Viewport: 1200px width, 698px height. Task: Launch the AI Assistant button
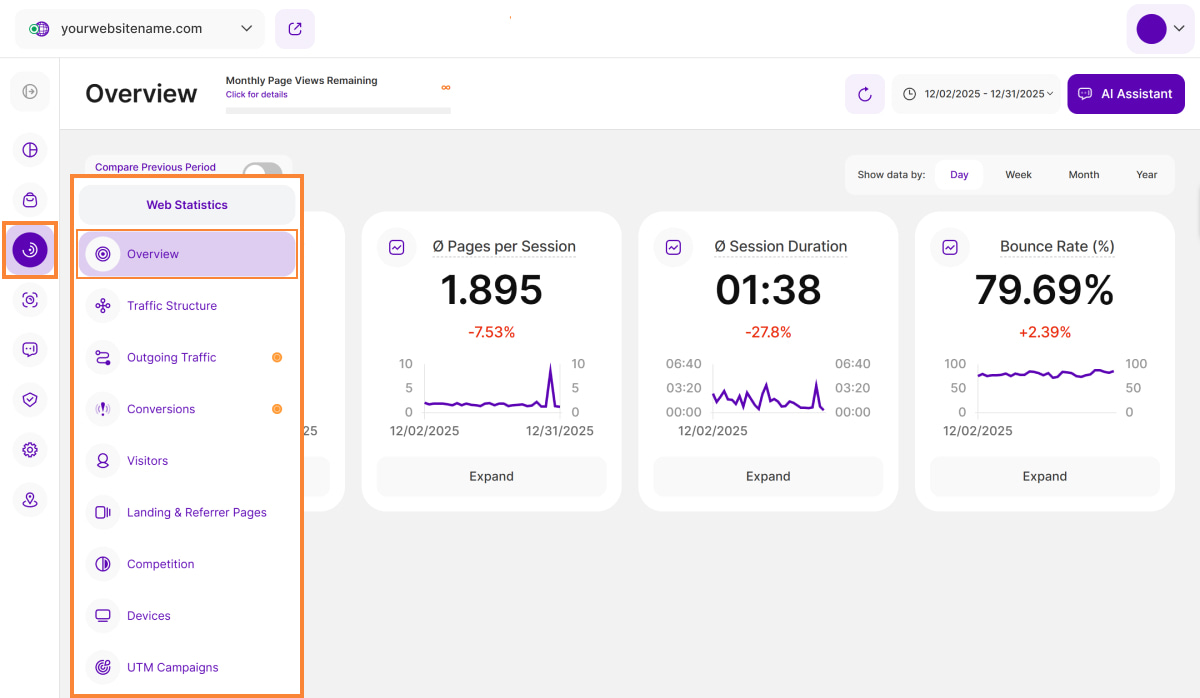point(1126,94)
